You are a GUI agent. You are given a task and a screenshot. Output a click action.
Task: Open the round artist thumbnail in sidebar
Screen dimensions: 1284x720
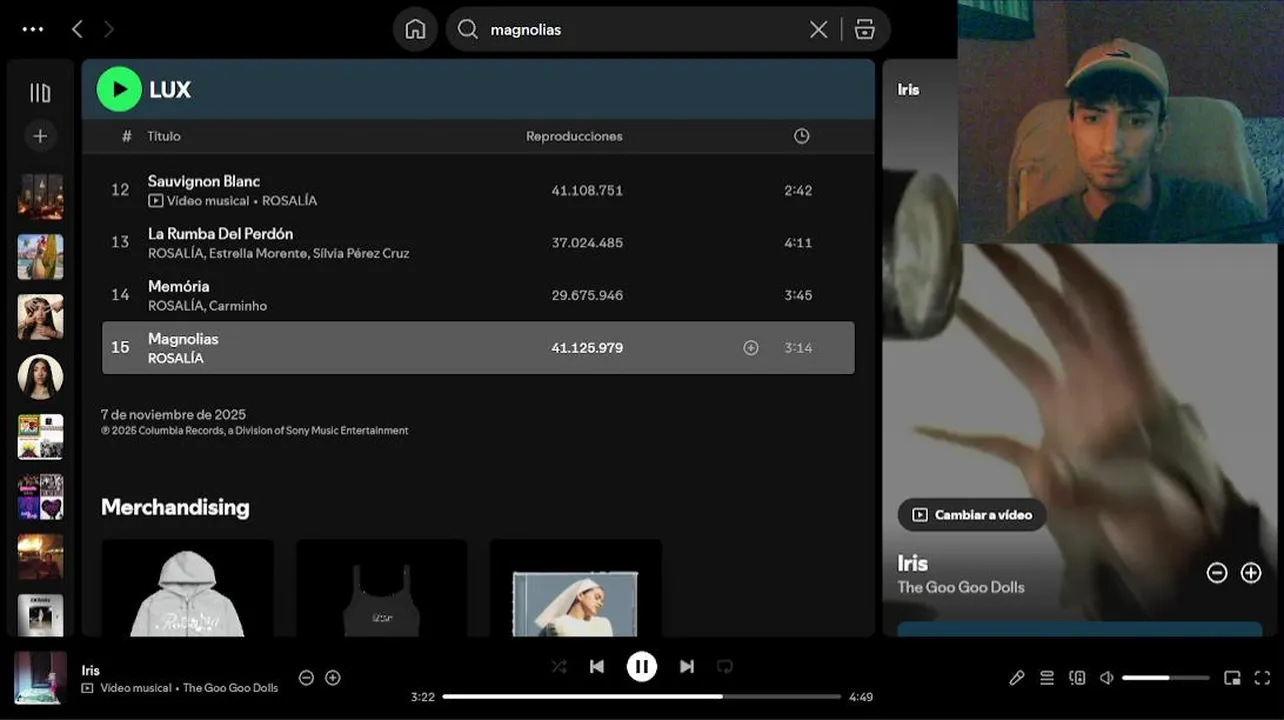click(x=40, y=377)
